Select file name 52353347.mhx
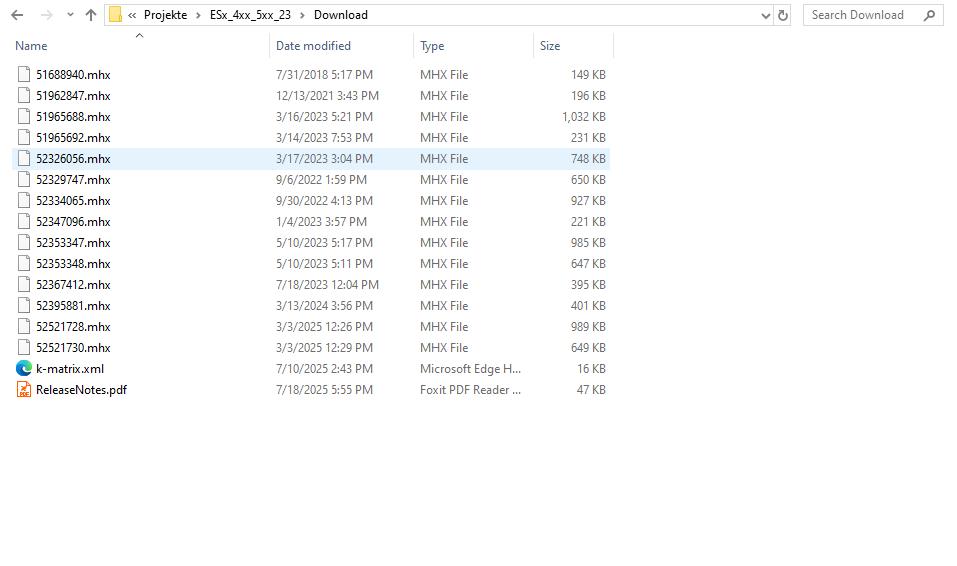 pyautogui.click(x=73, y=242)
